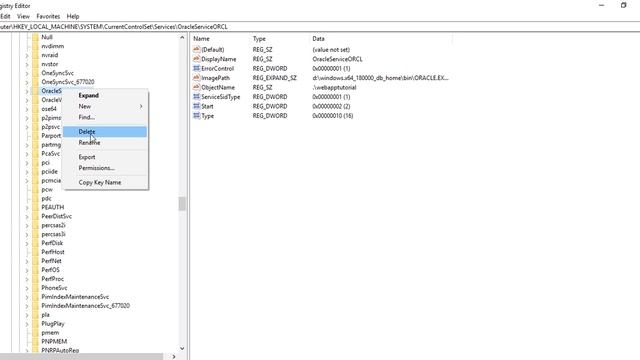Click the PlugPlay key folder icon
The height and width of the screenshot is (360, 640).
point(35,324)
